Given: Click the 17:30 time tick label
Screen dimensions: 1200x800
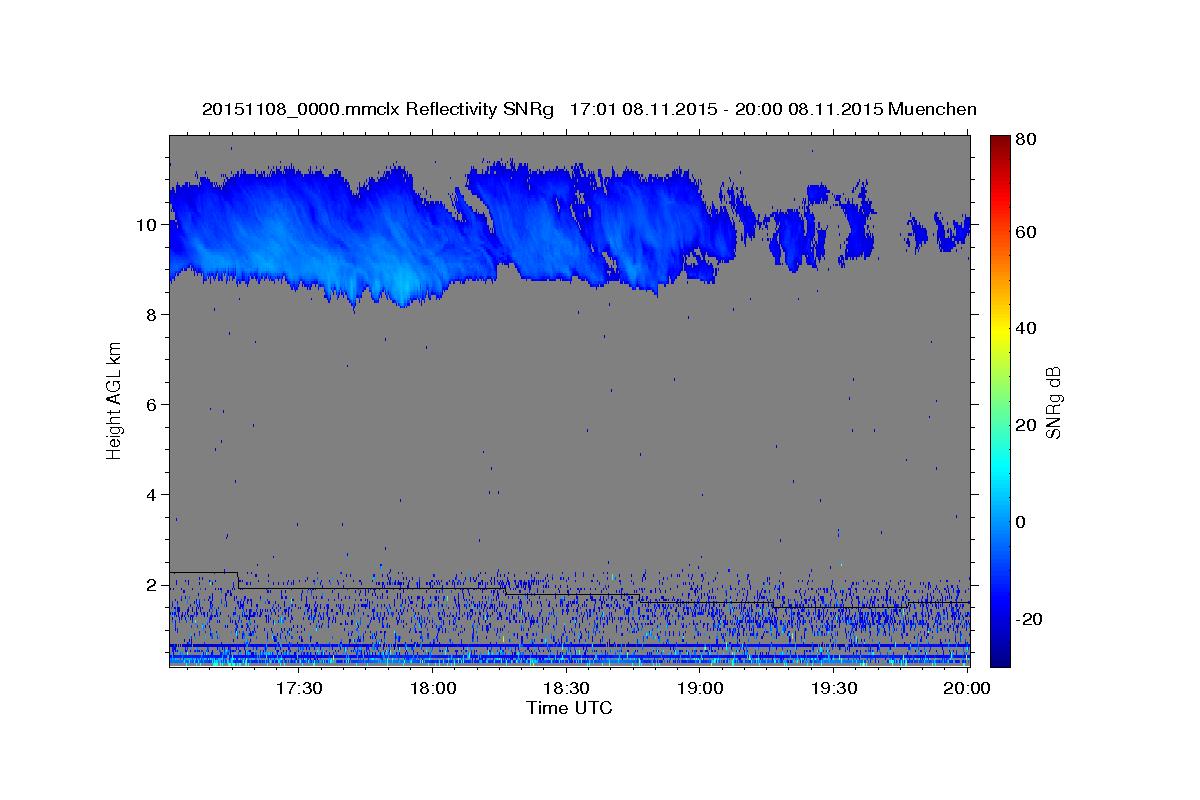Looking at the screenshot, I should (x=297, y=689).
